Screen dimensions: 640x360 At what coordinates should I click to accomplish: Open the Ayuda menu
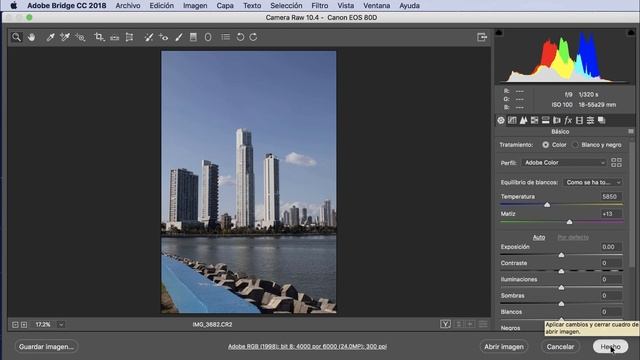[x=409, y=6]
